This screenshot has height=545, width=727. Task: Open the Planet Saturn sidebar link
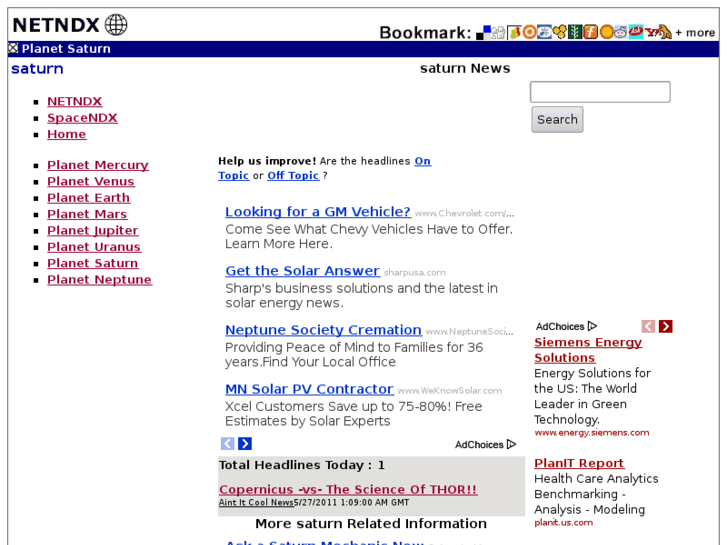click(93, 263)
